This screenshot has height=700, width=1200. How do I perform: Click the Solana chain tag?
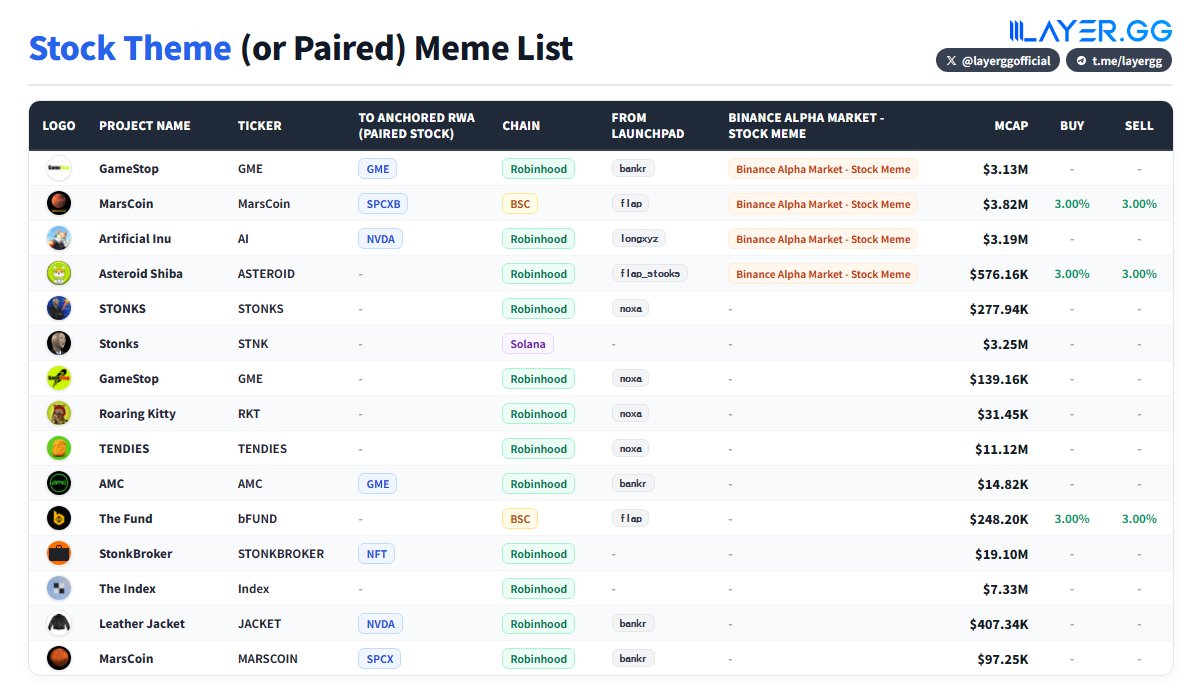(528, 344)
